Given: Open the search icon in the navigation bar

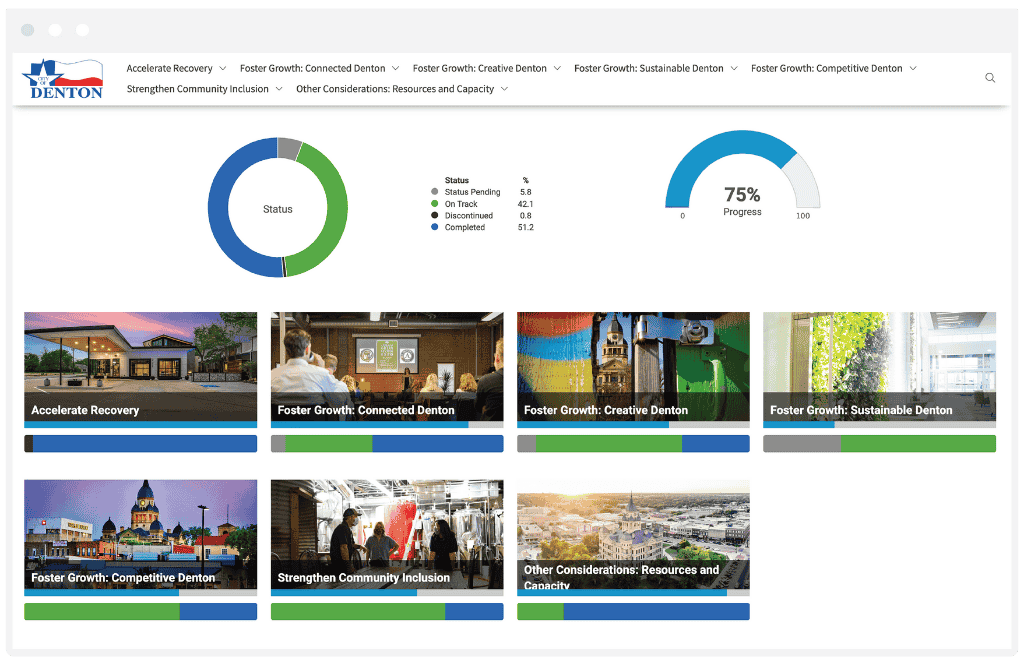Looking at the screenshot, I should click(990, 77).
